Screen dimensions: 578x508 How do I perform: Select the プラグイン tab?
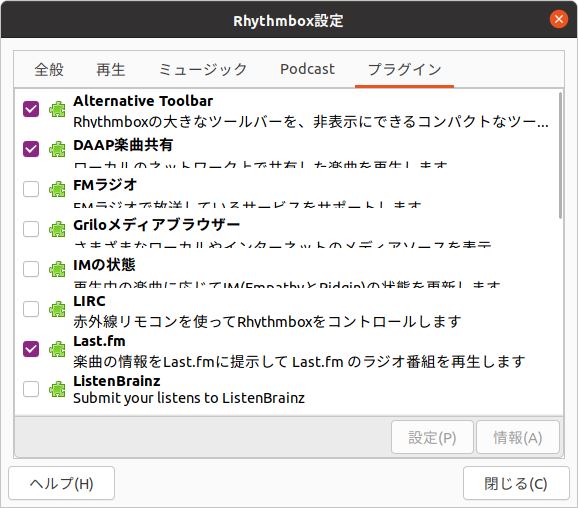click(x=404, y=69)
